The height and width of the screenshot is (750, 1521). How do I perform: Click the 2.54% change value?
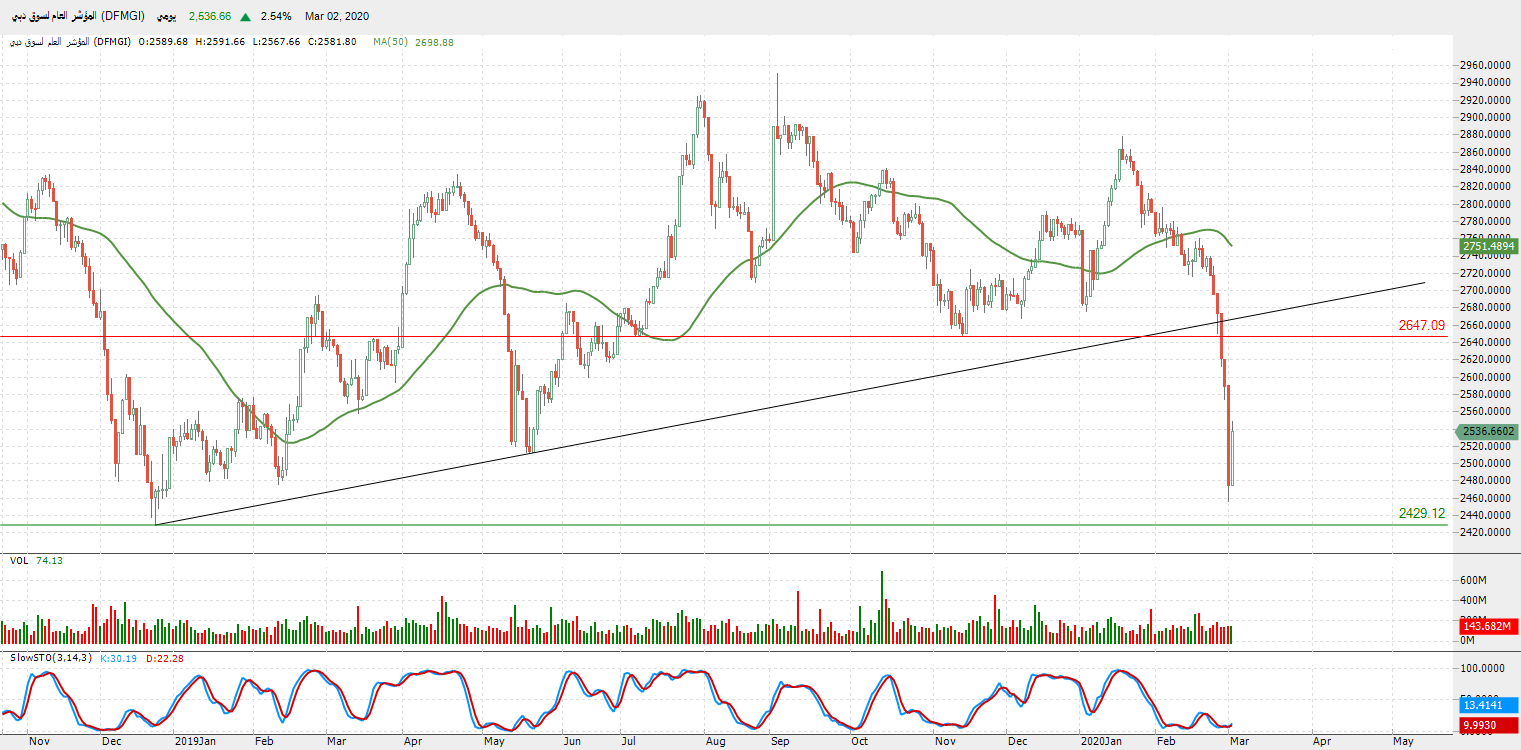coord(276,17)
